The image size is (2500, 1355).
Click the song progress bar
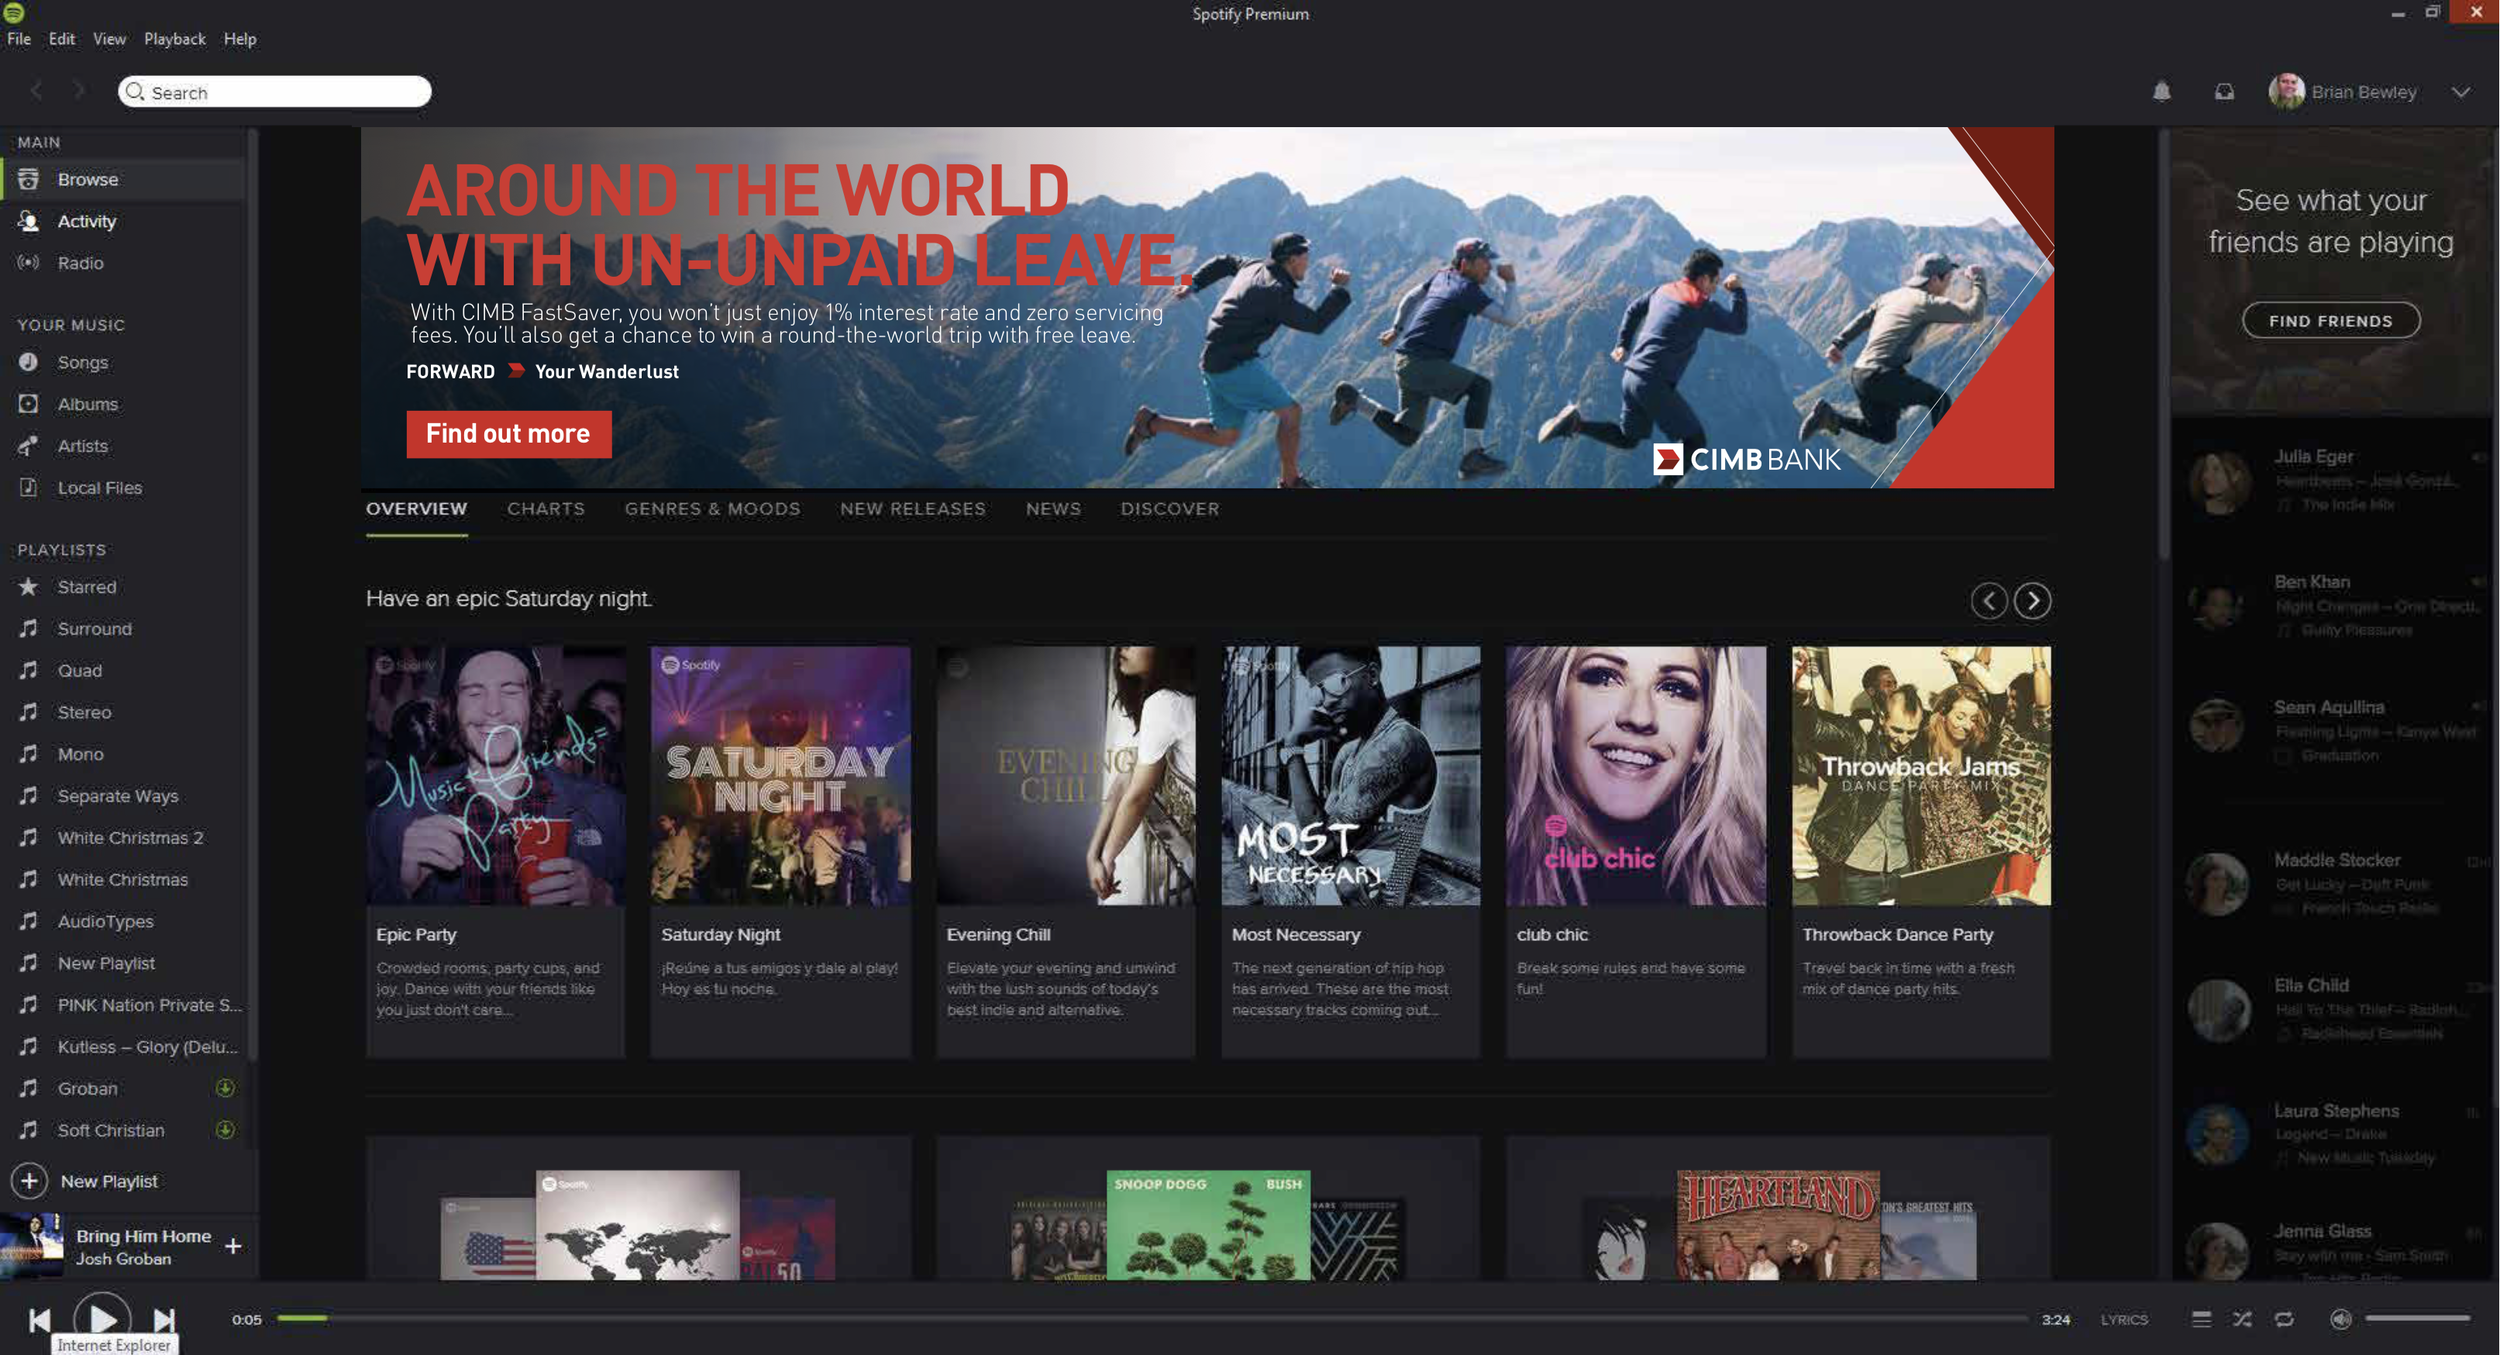[1150, 1319]
